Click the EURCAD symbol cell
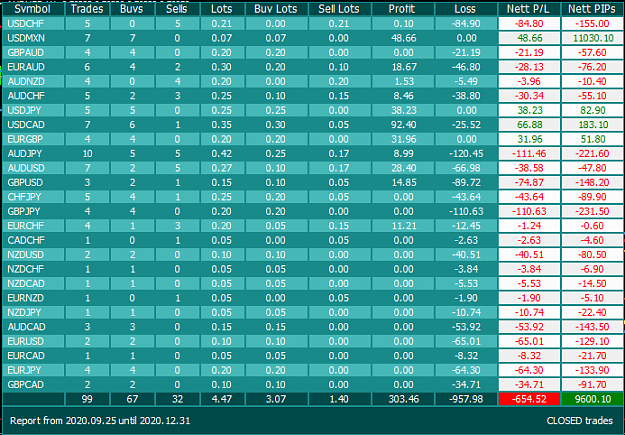This screenshot has width=625, height=435. [x=33, y=356]
